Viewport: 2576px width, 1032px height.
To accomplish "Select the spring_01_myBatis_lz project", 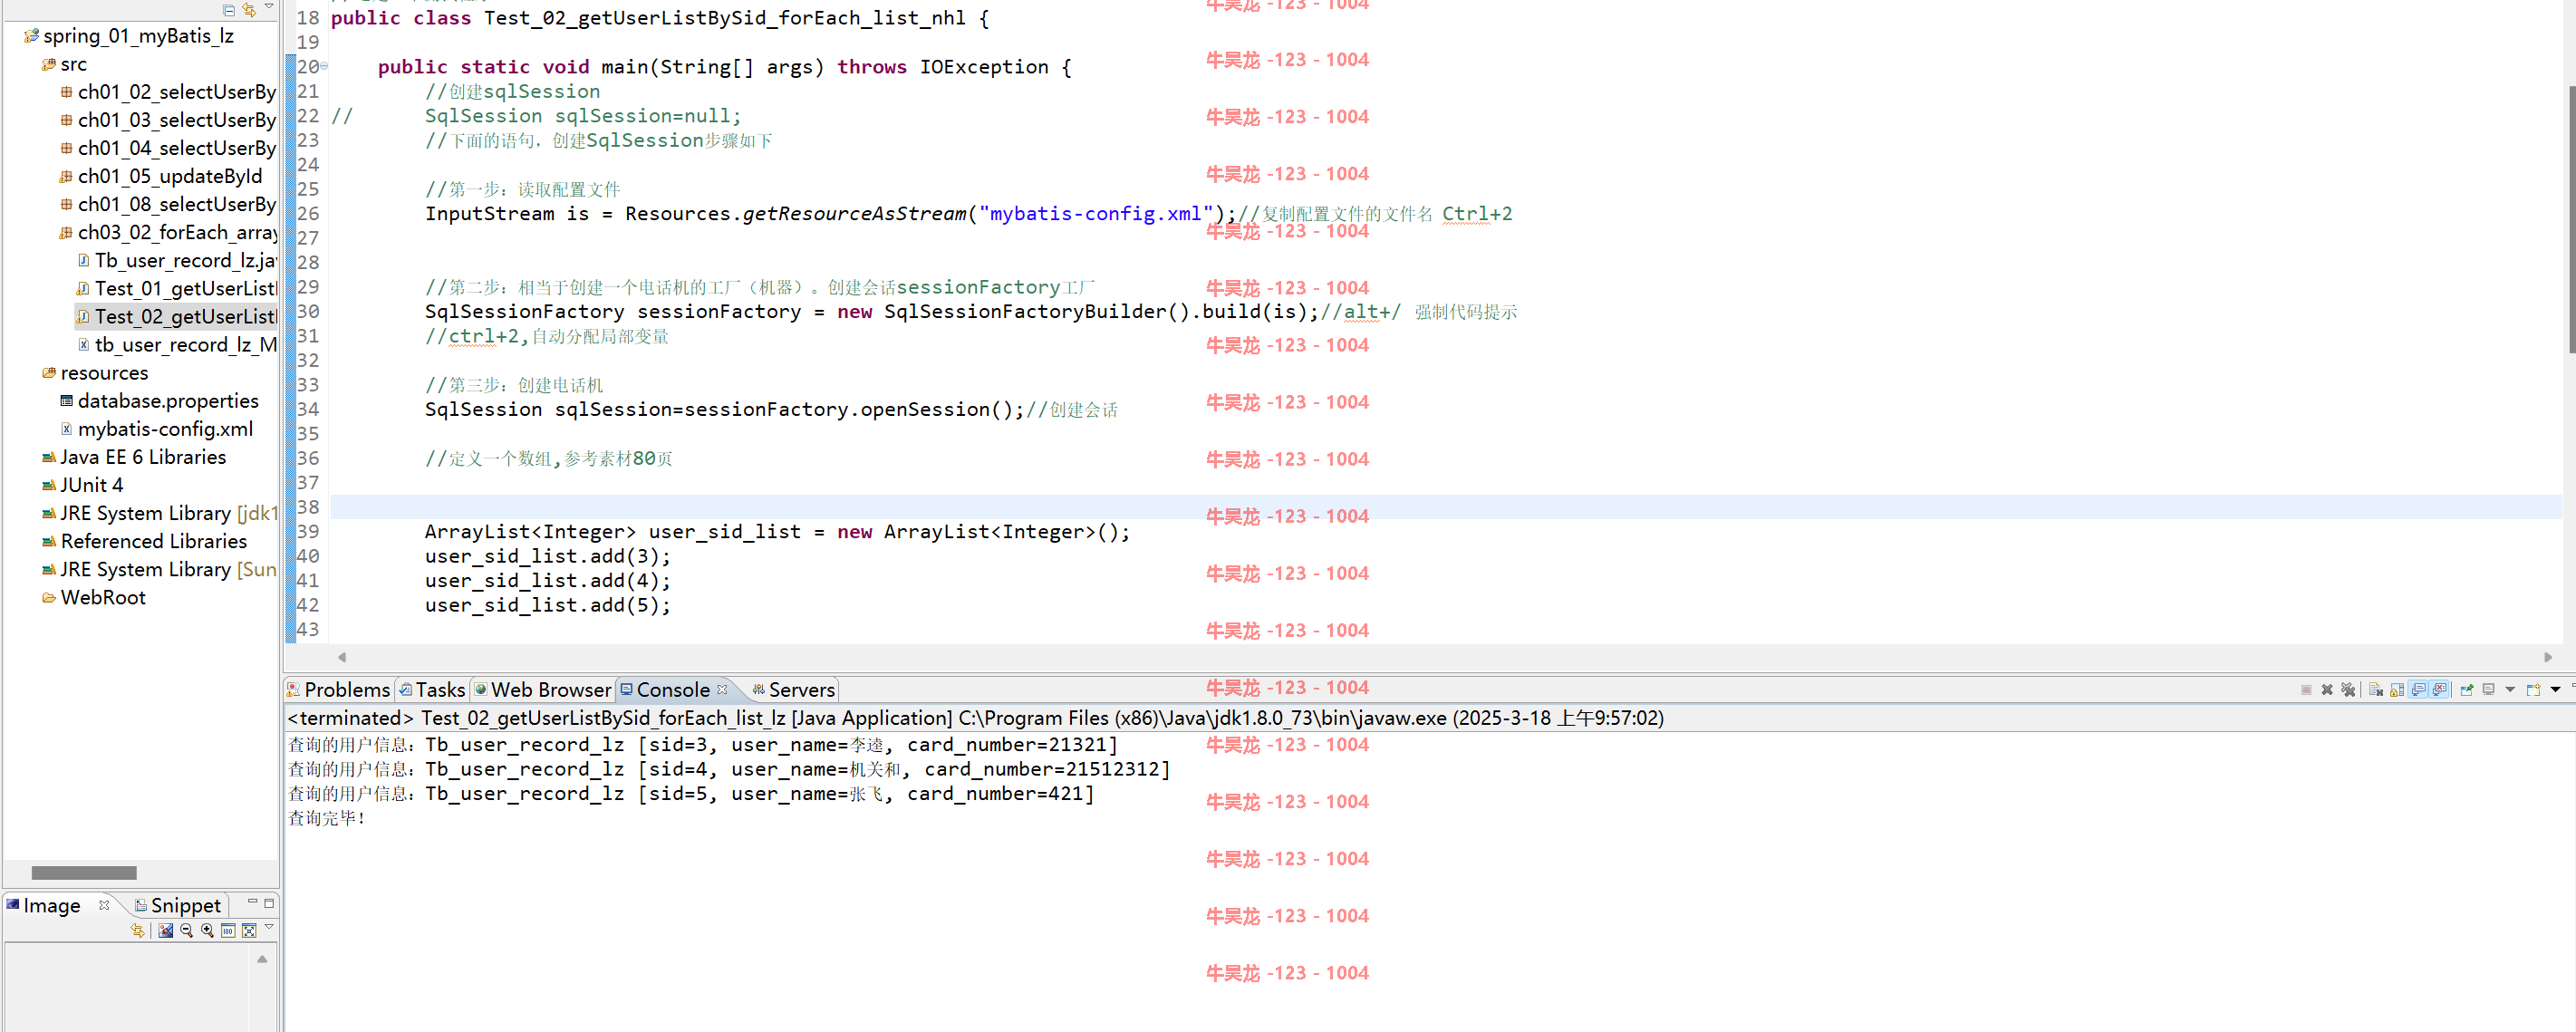I will (129, 35).
